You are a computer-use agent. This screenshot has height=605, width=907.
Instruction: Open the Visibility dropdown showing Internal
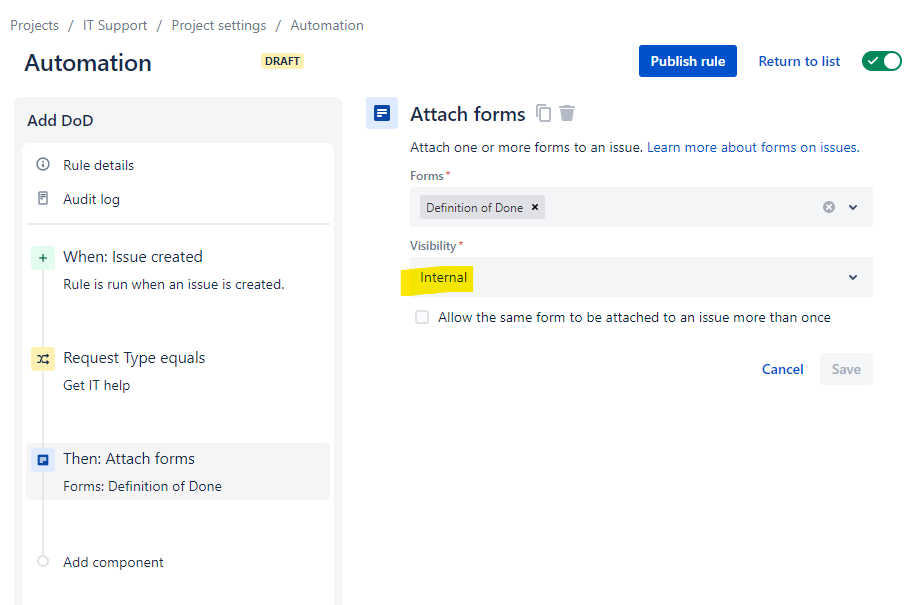[x=641, y=277]
